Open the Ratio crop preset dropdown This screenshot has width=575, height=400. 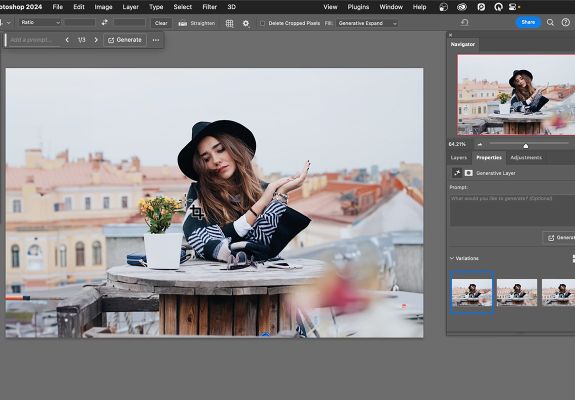(40, 23)
